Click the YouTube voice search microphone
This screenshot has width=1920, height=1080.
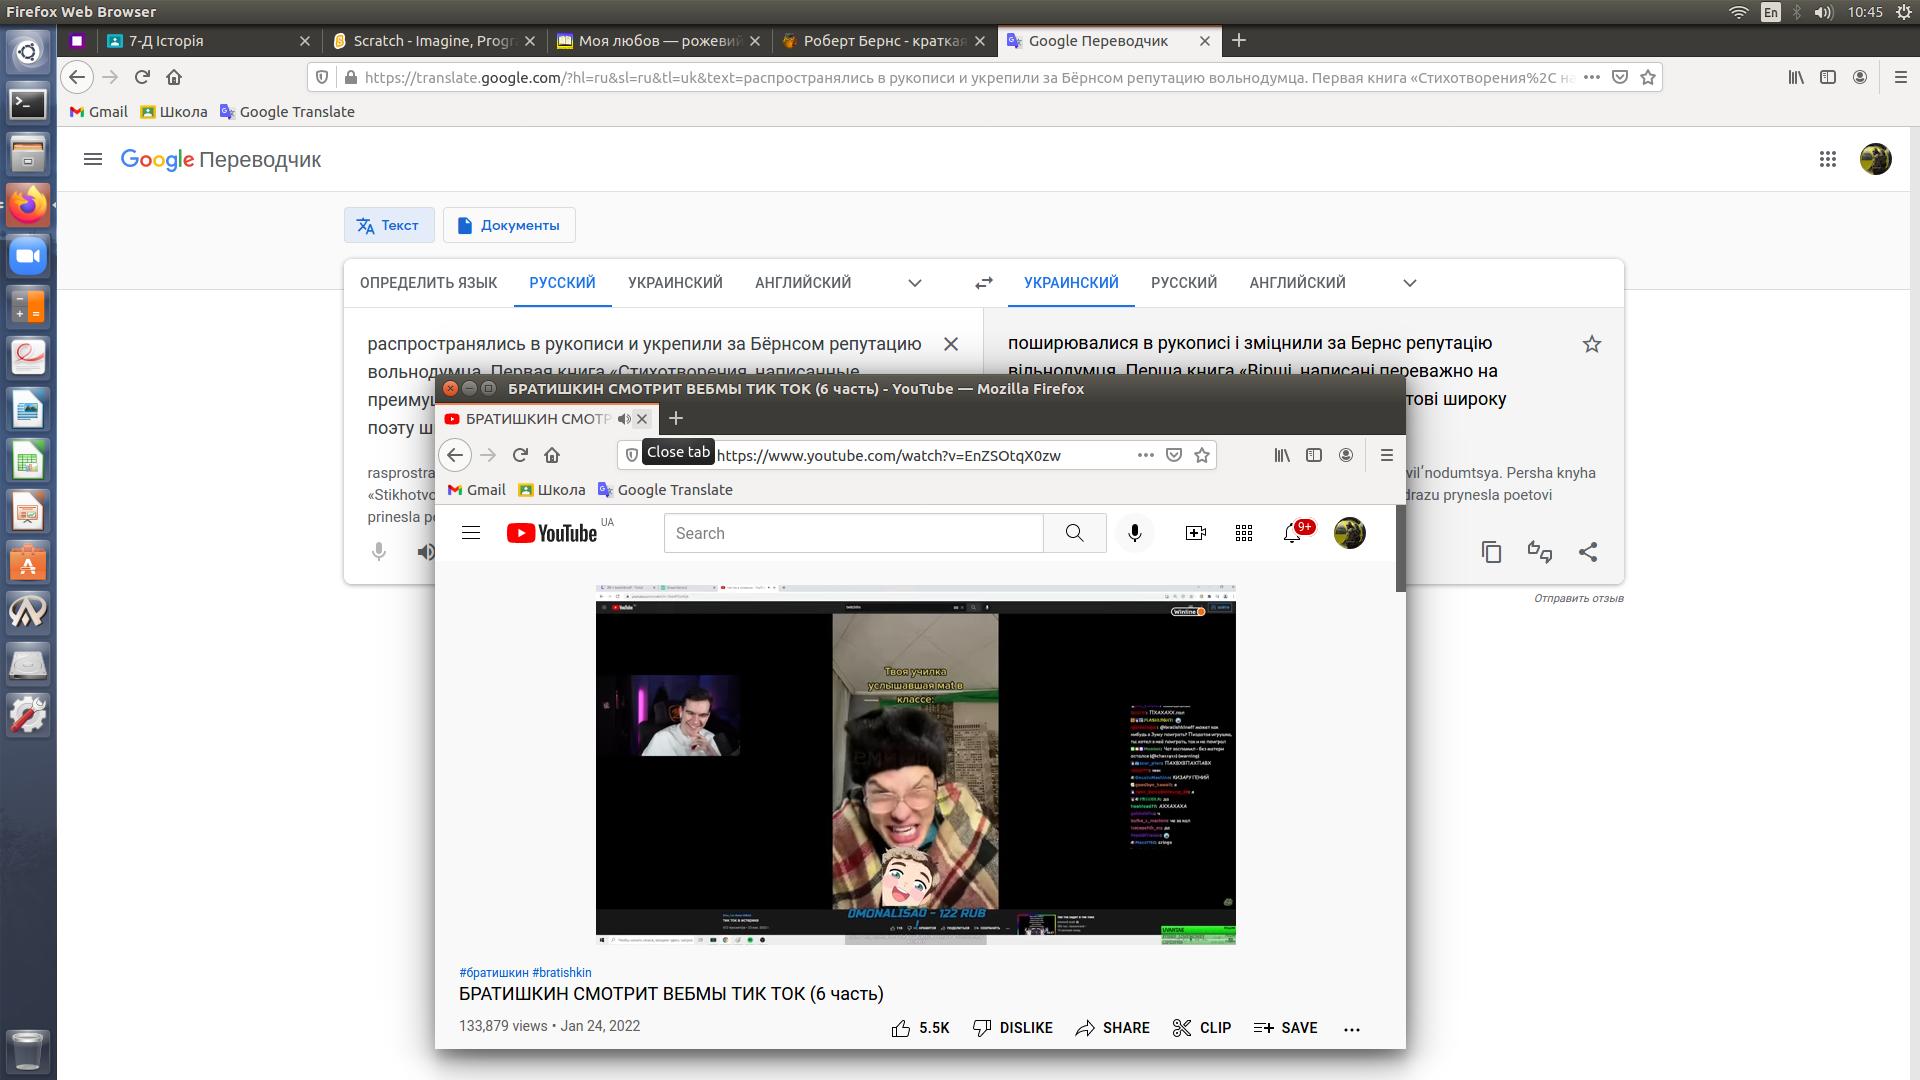click(x=1134, y=533)
